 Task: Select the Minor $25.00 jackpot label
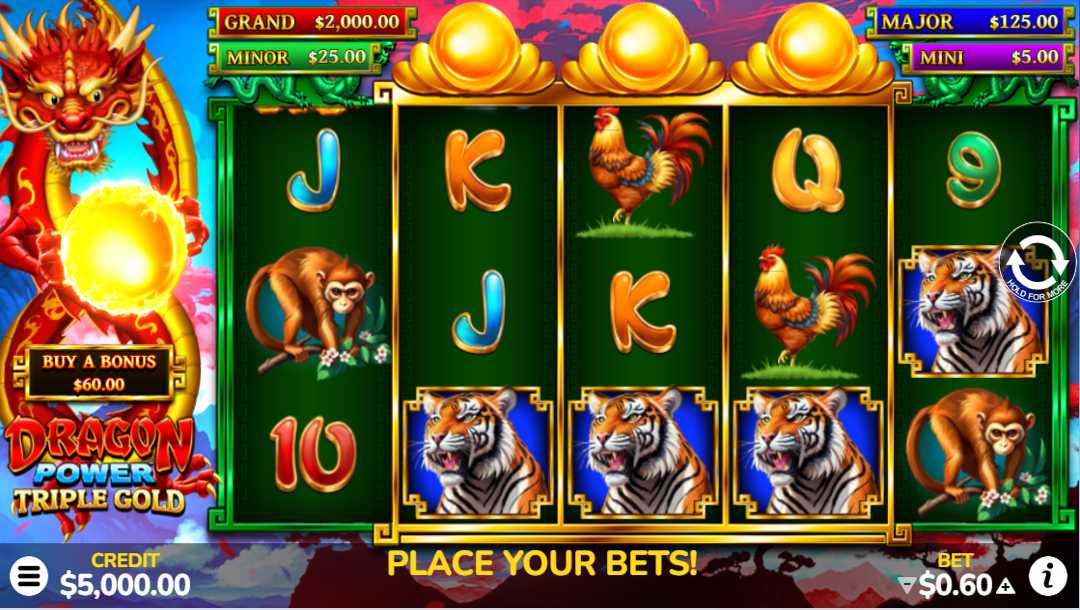pyautogui.click(x=296, y=57)
